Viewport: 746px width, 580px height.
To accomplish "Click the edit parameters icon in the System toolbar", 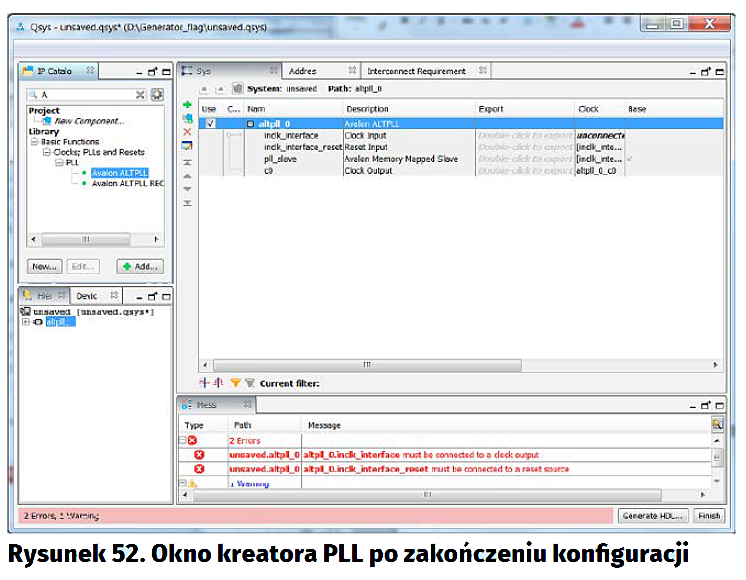I will [187, 146].
